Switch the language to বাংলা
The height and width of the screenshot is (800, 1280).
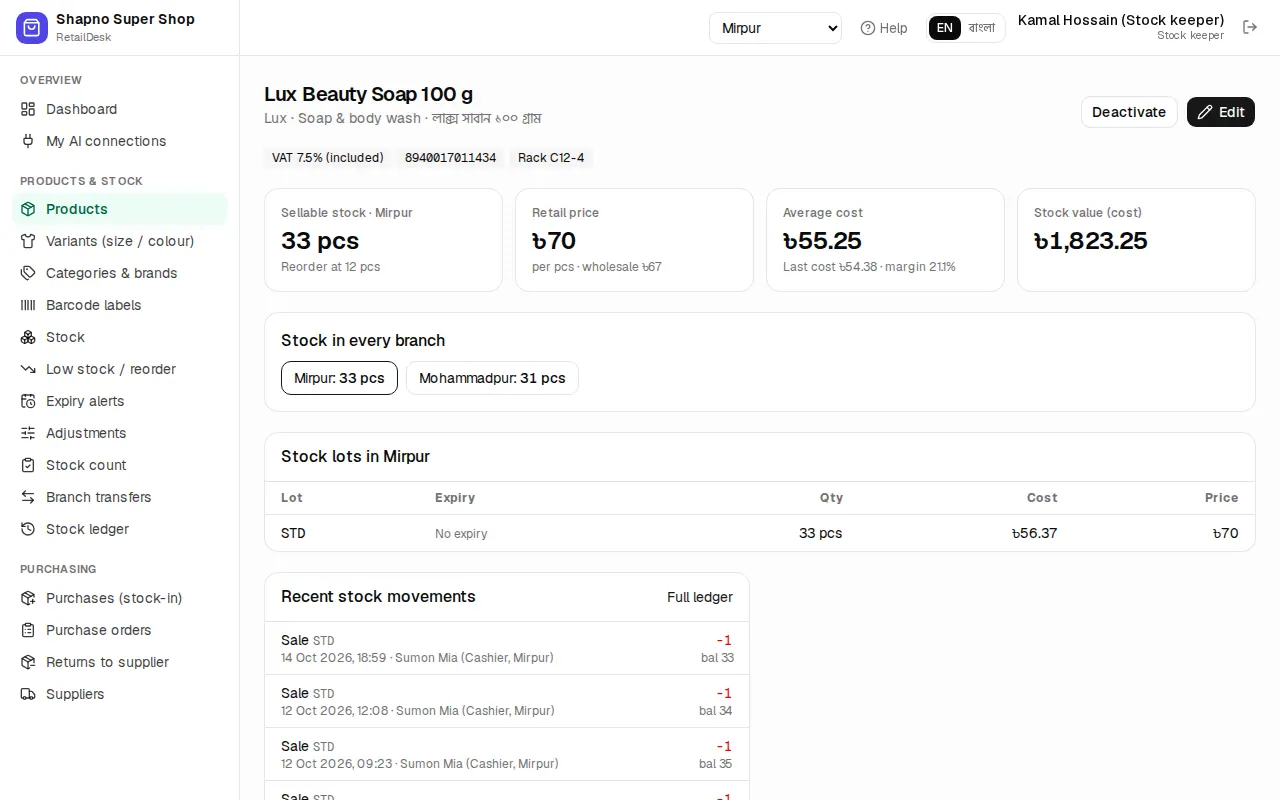pyautogui.click(x=982, y=28)
